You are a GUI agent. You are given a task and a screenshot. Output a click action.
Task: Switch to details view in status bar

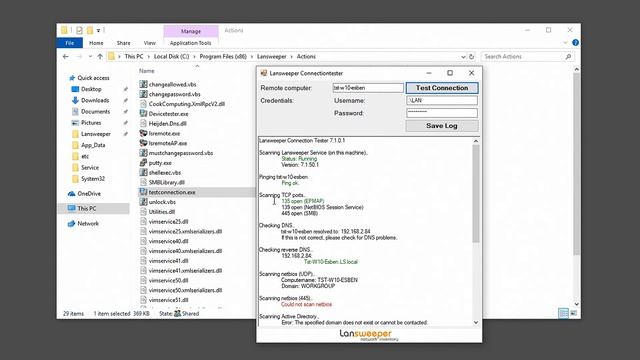563,313
